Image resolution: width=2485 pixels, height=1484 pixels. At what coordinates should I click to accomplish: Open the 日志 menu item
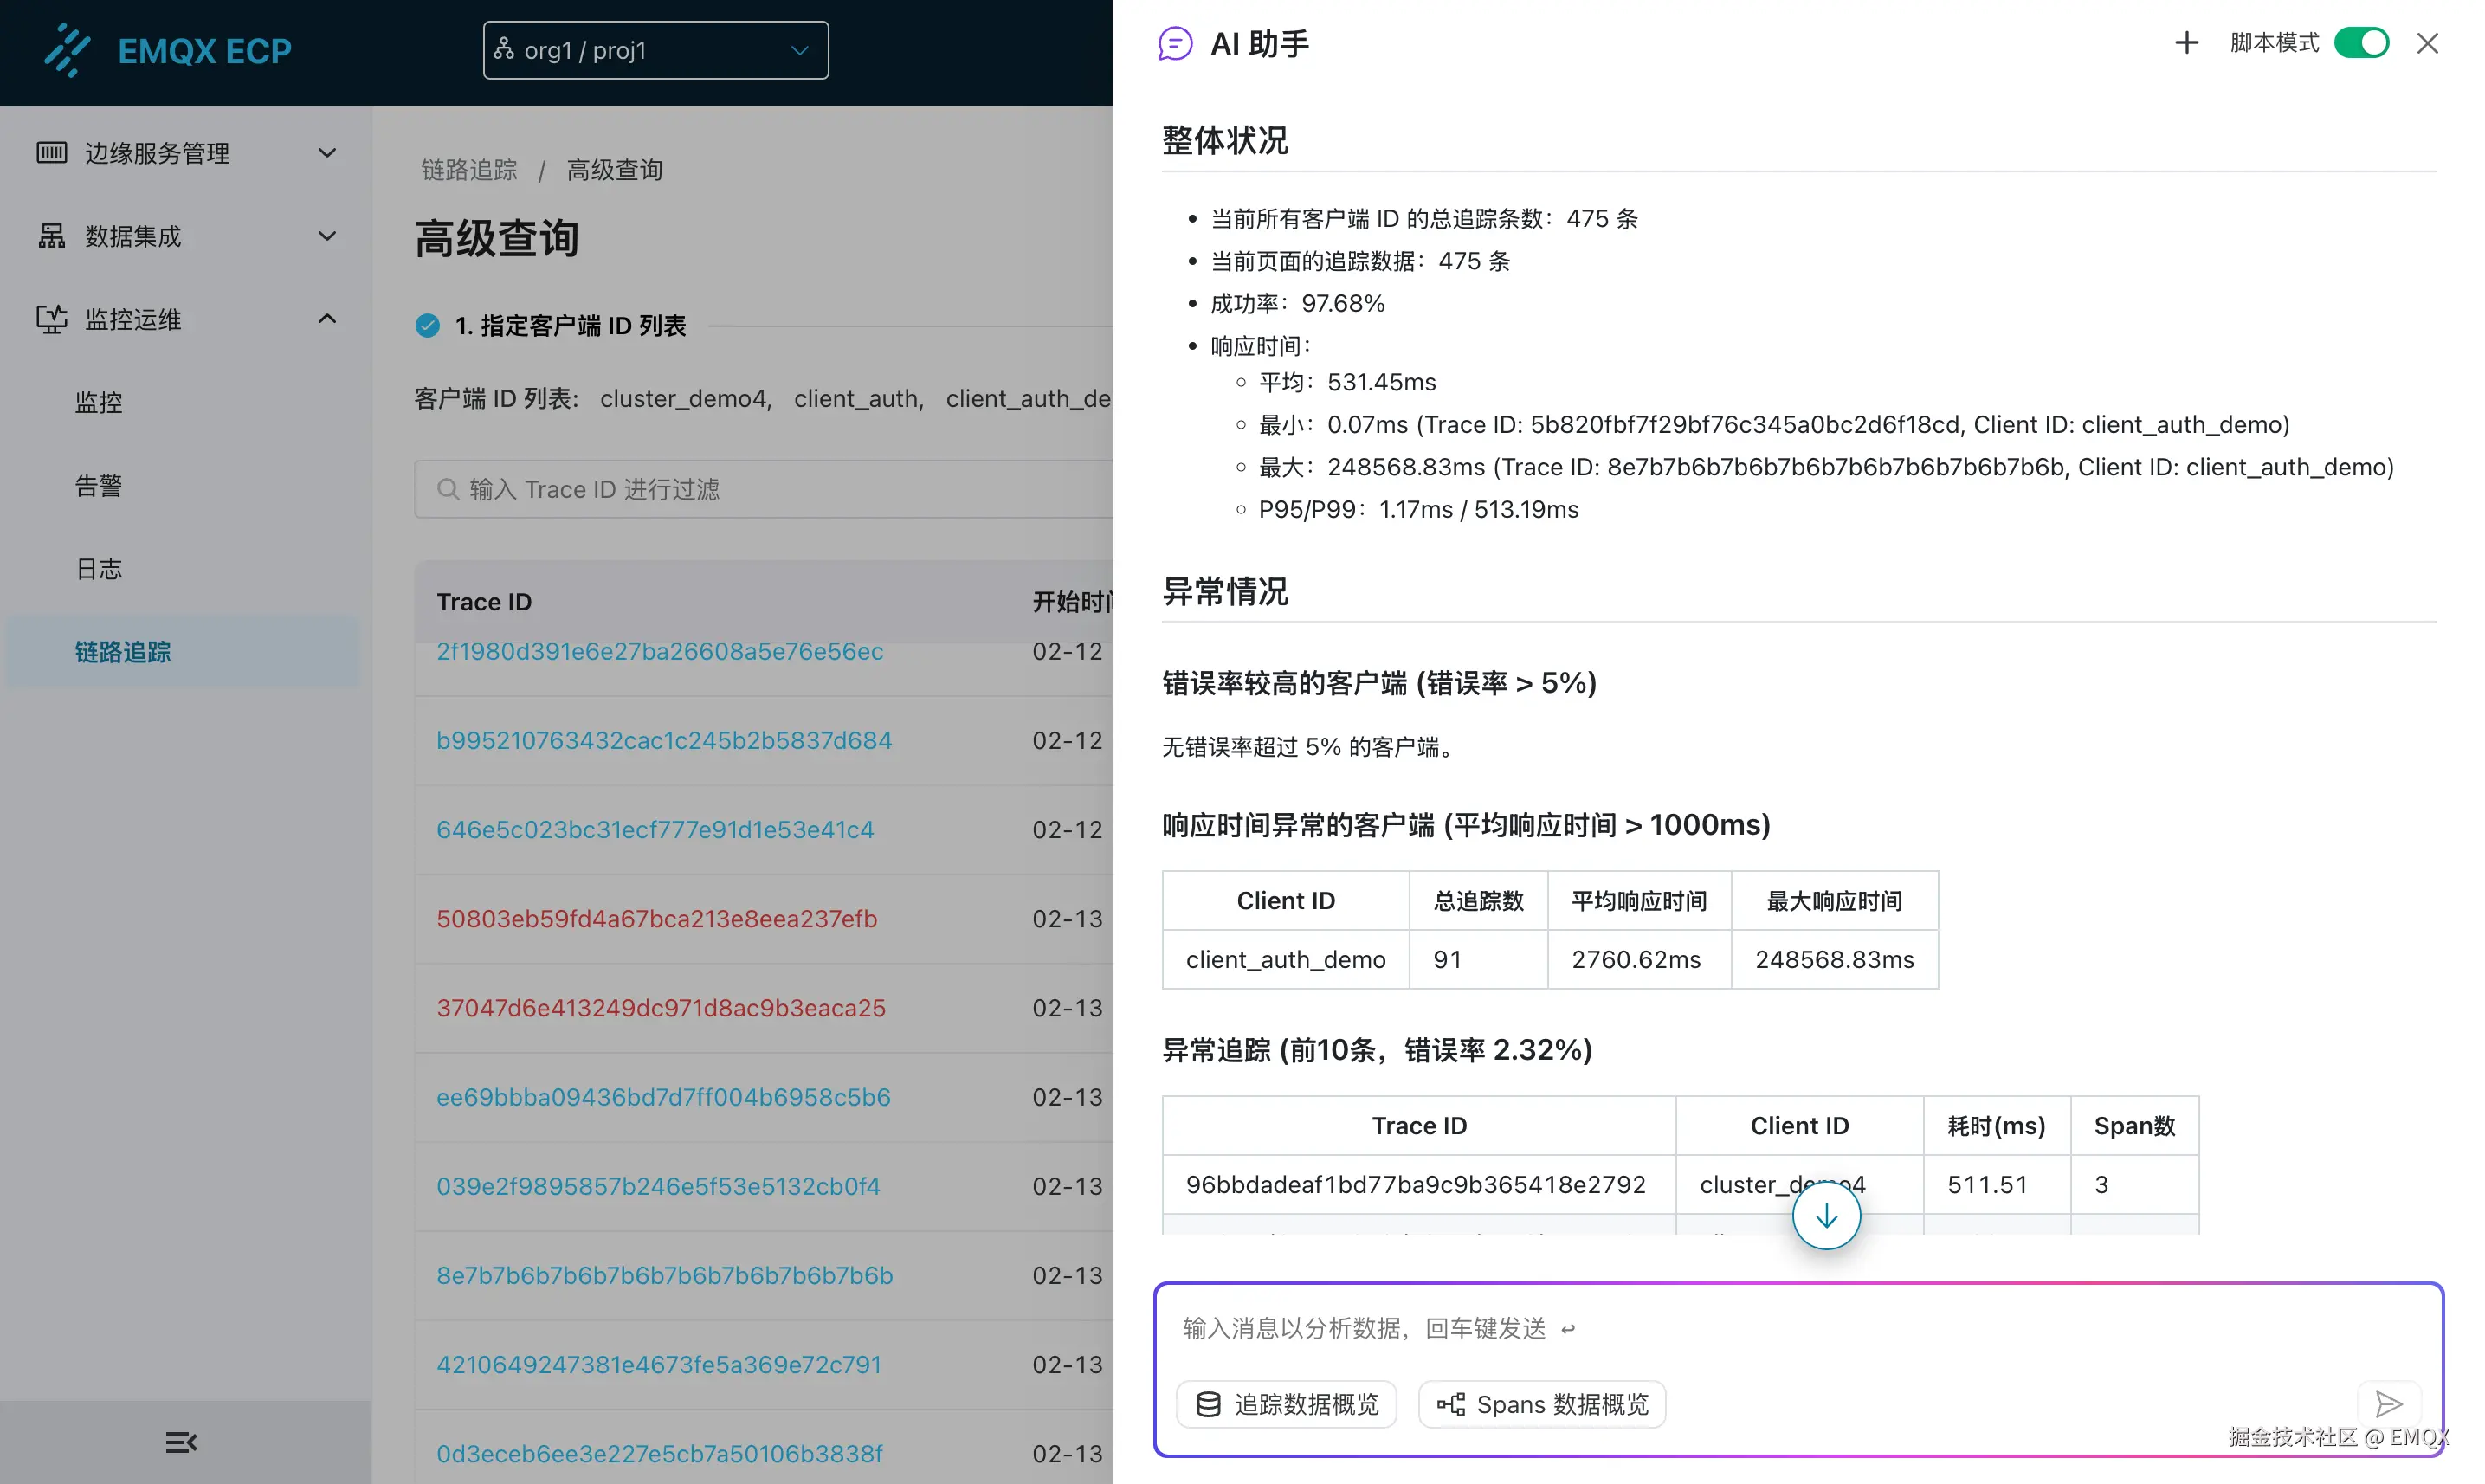coord(99,569)
